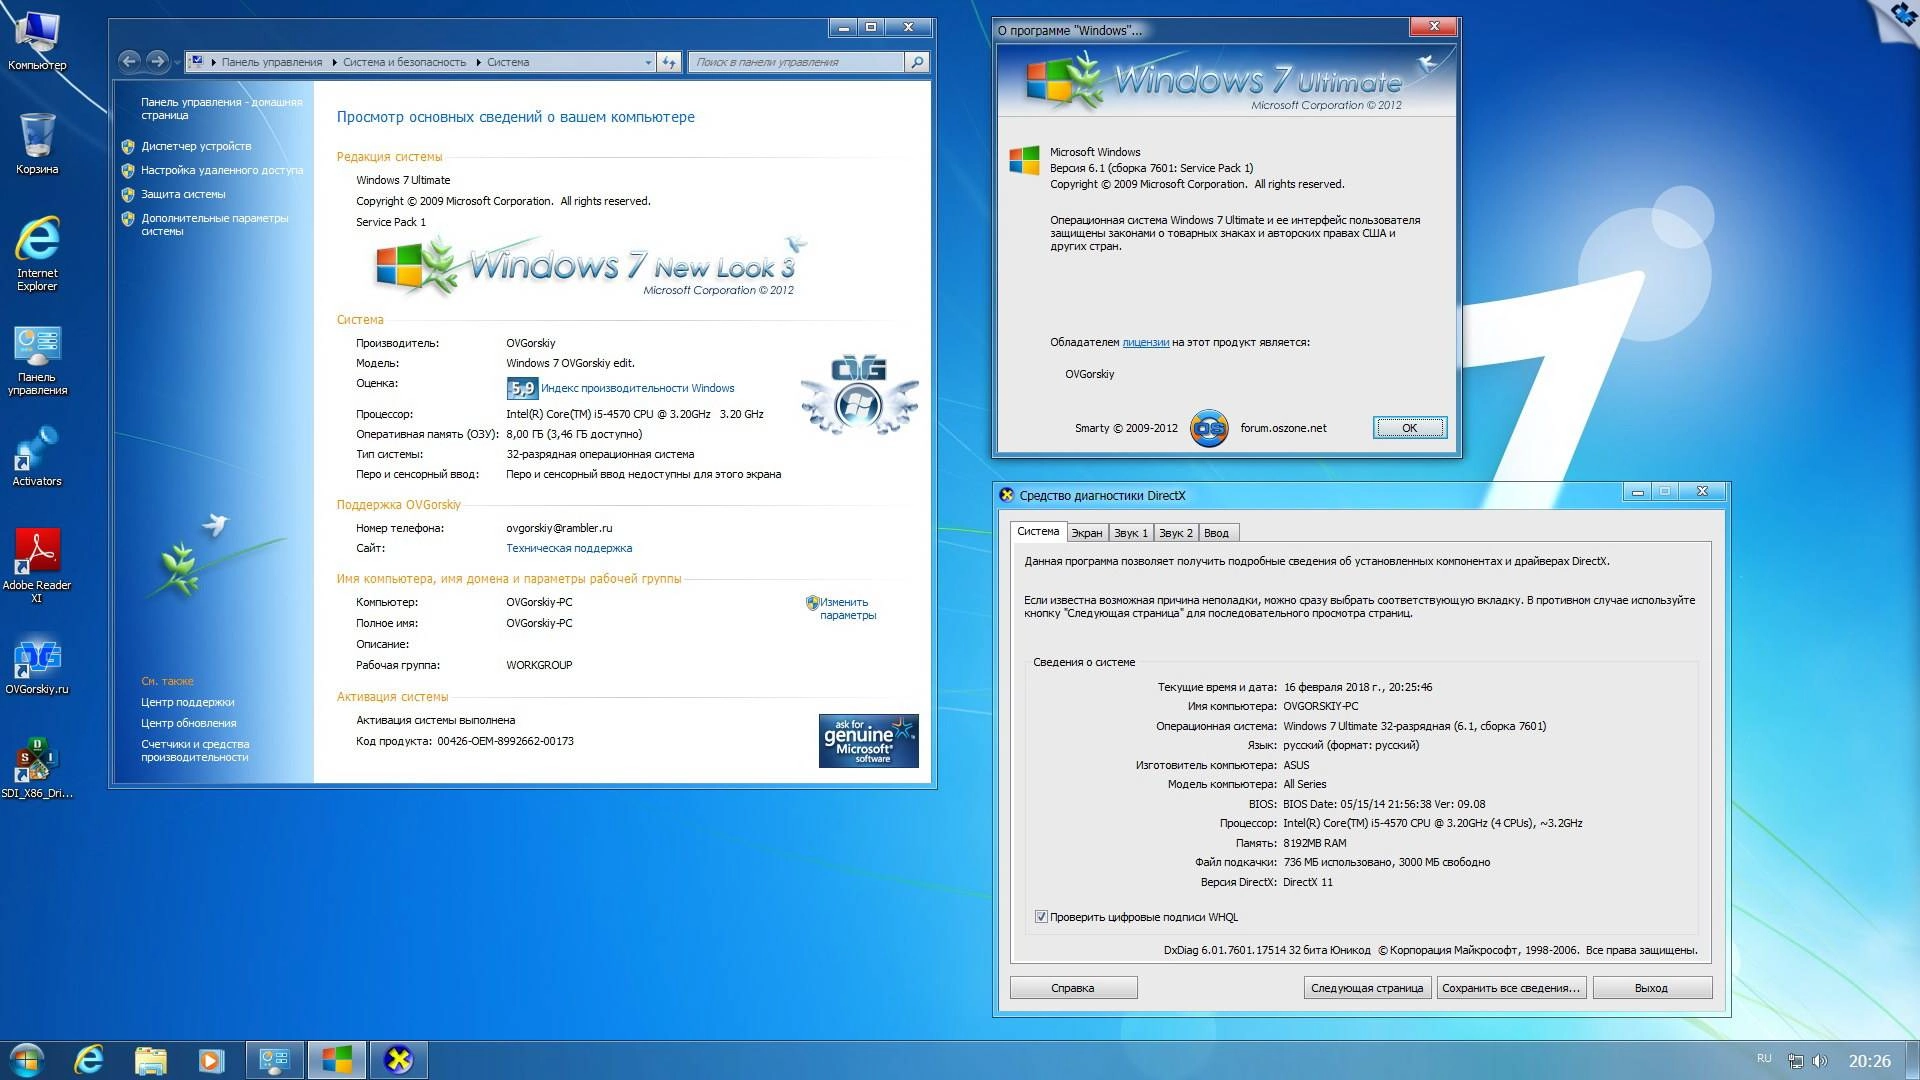Image resolution: width=1920 pixels, height=1080 pixels.
Task: Expand the address bar dropdown arrow
Action: (648, 61)
